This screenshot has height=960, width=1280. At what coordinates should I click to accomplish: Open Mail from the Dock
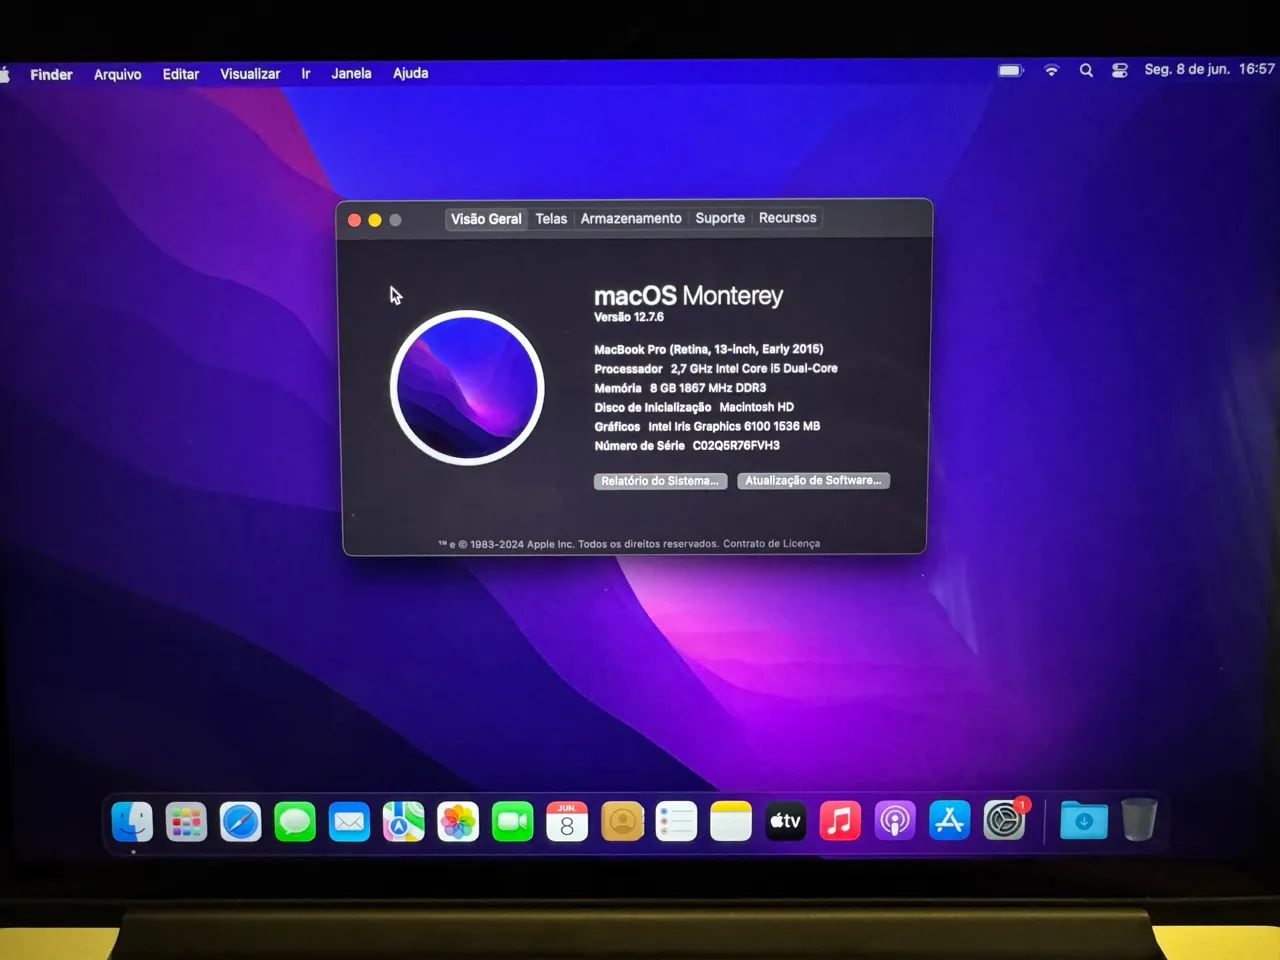pos(349,822)
